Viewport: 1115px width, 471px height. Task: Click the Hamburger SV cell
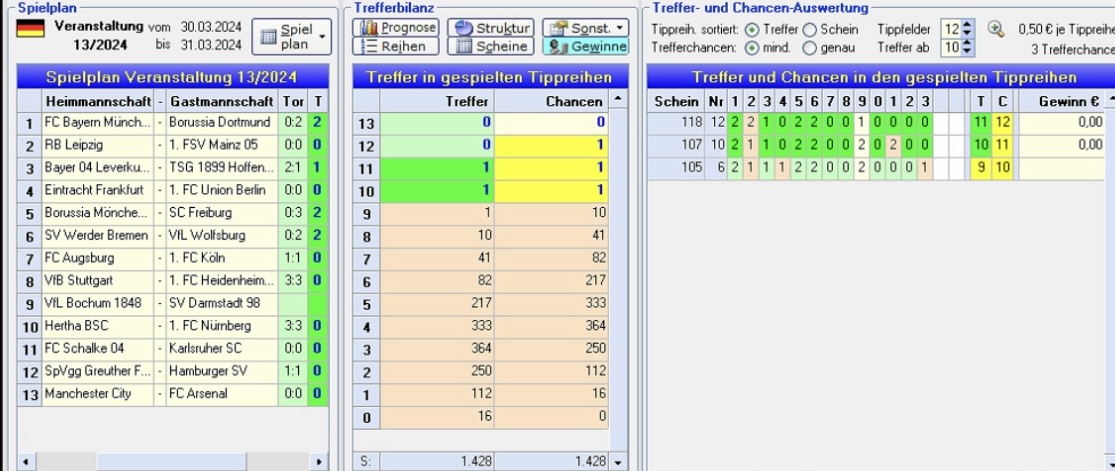click(x=222, y=371)
